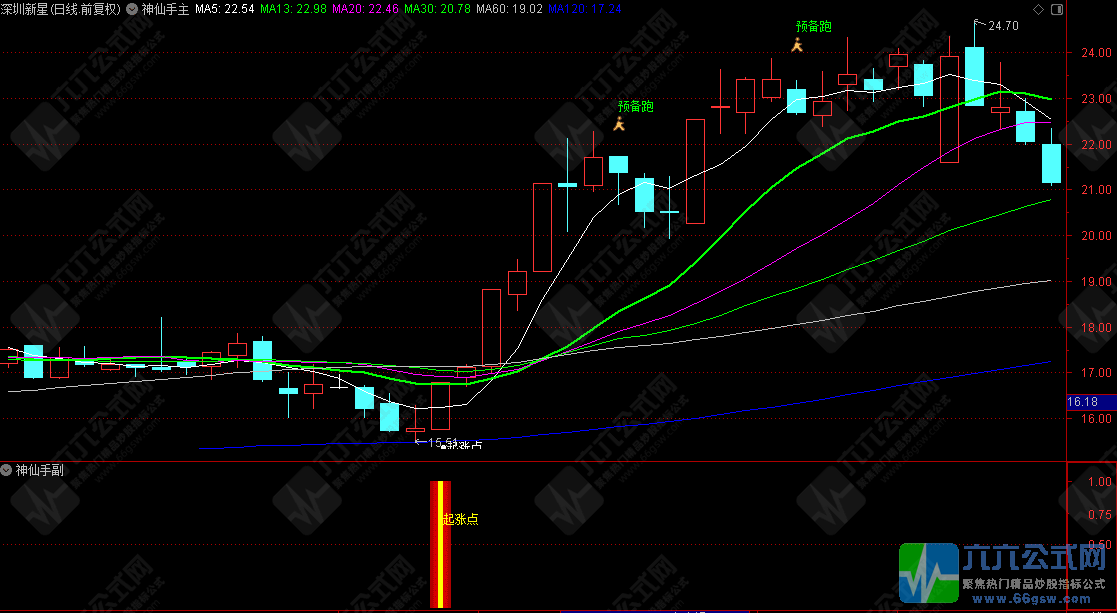This screenshot has height=613, width=1117.
Task: Select the 深圳新星 stock title label
Action: [x=60, y=9]
